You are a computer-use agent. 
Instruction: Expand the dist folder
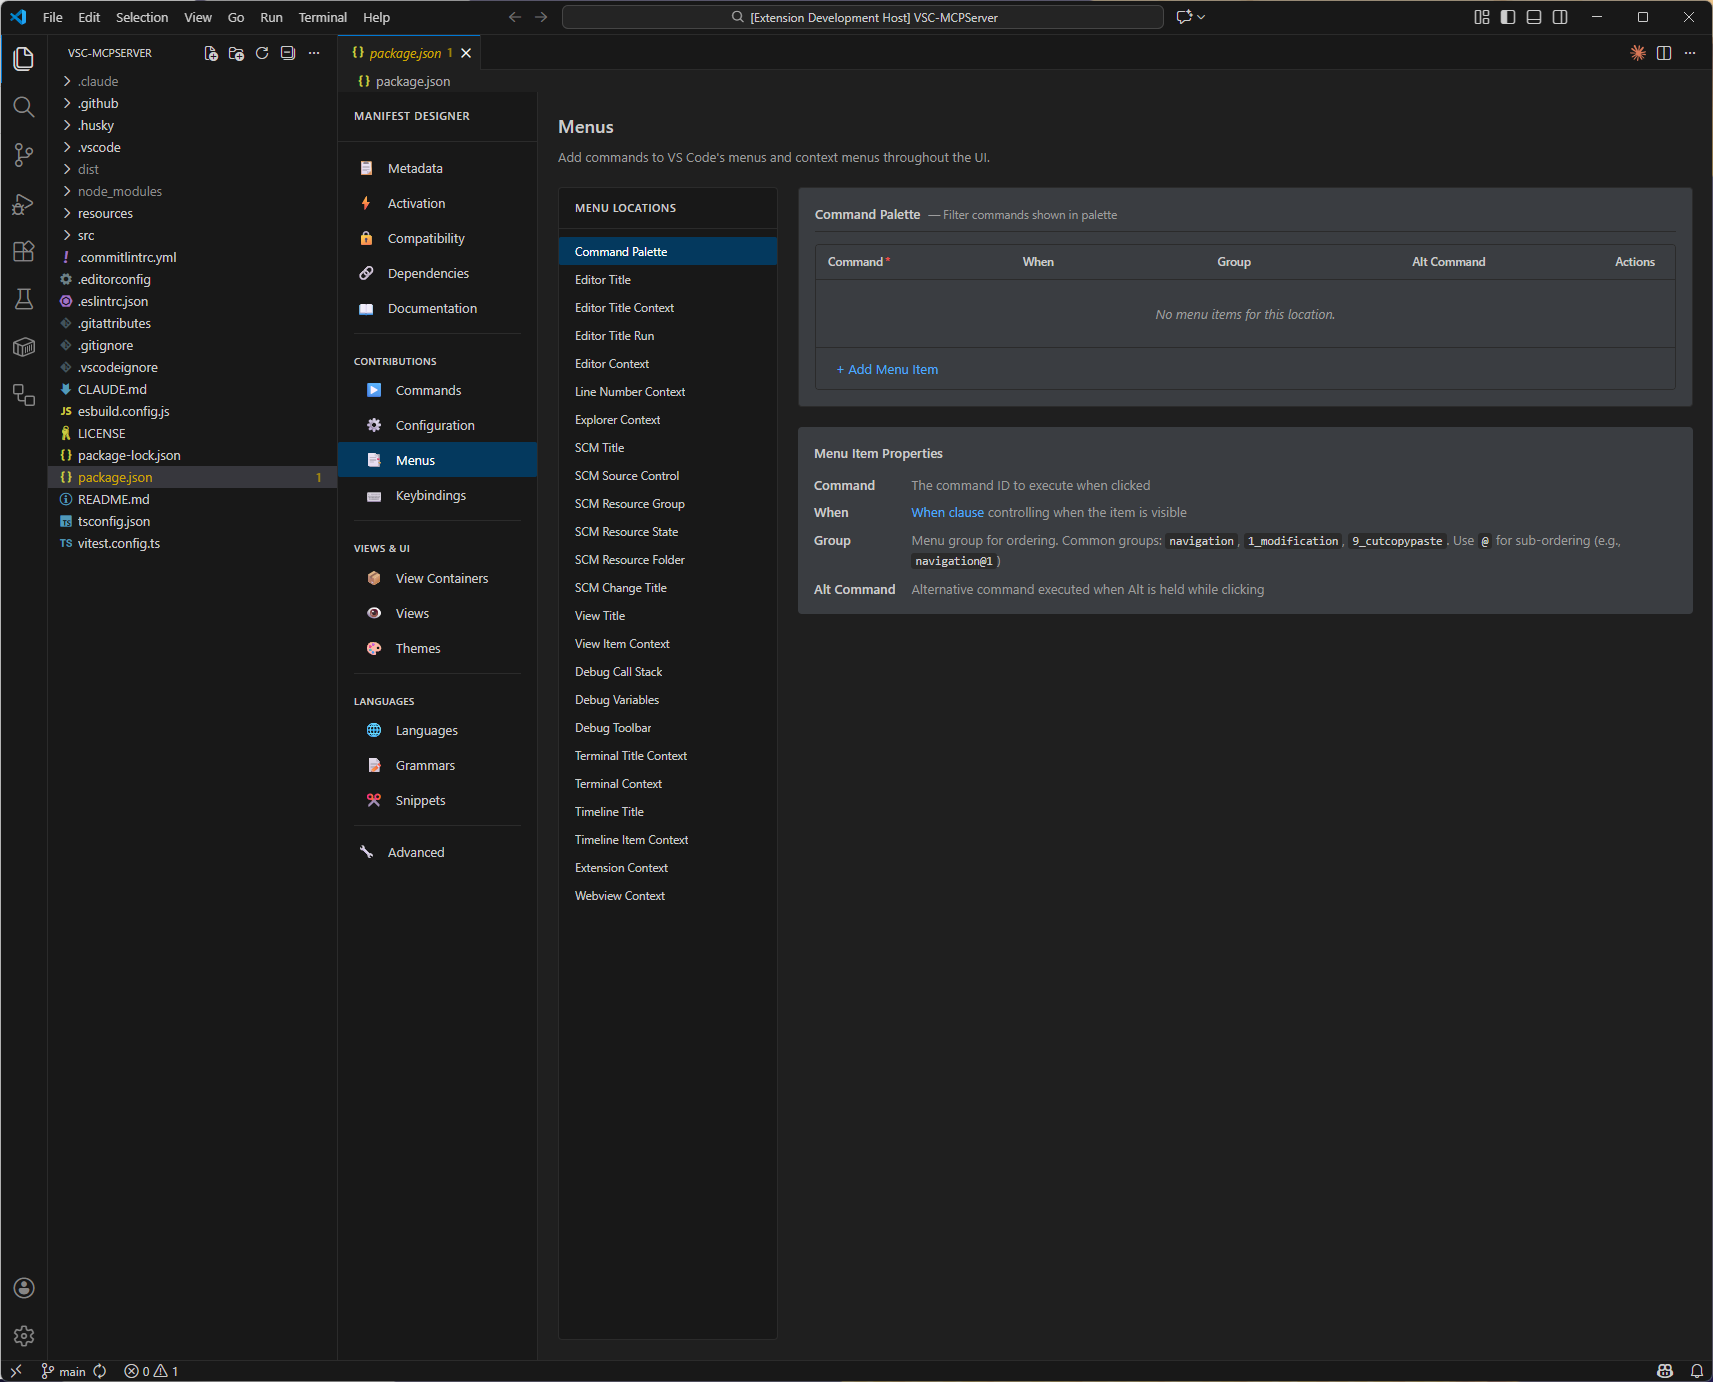(192, 169)
